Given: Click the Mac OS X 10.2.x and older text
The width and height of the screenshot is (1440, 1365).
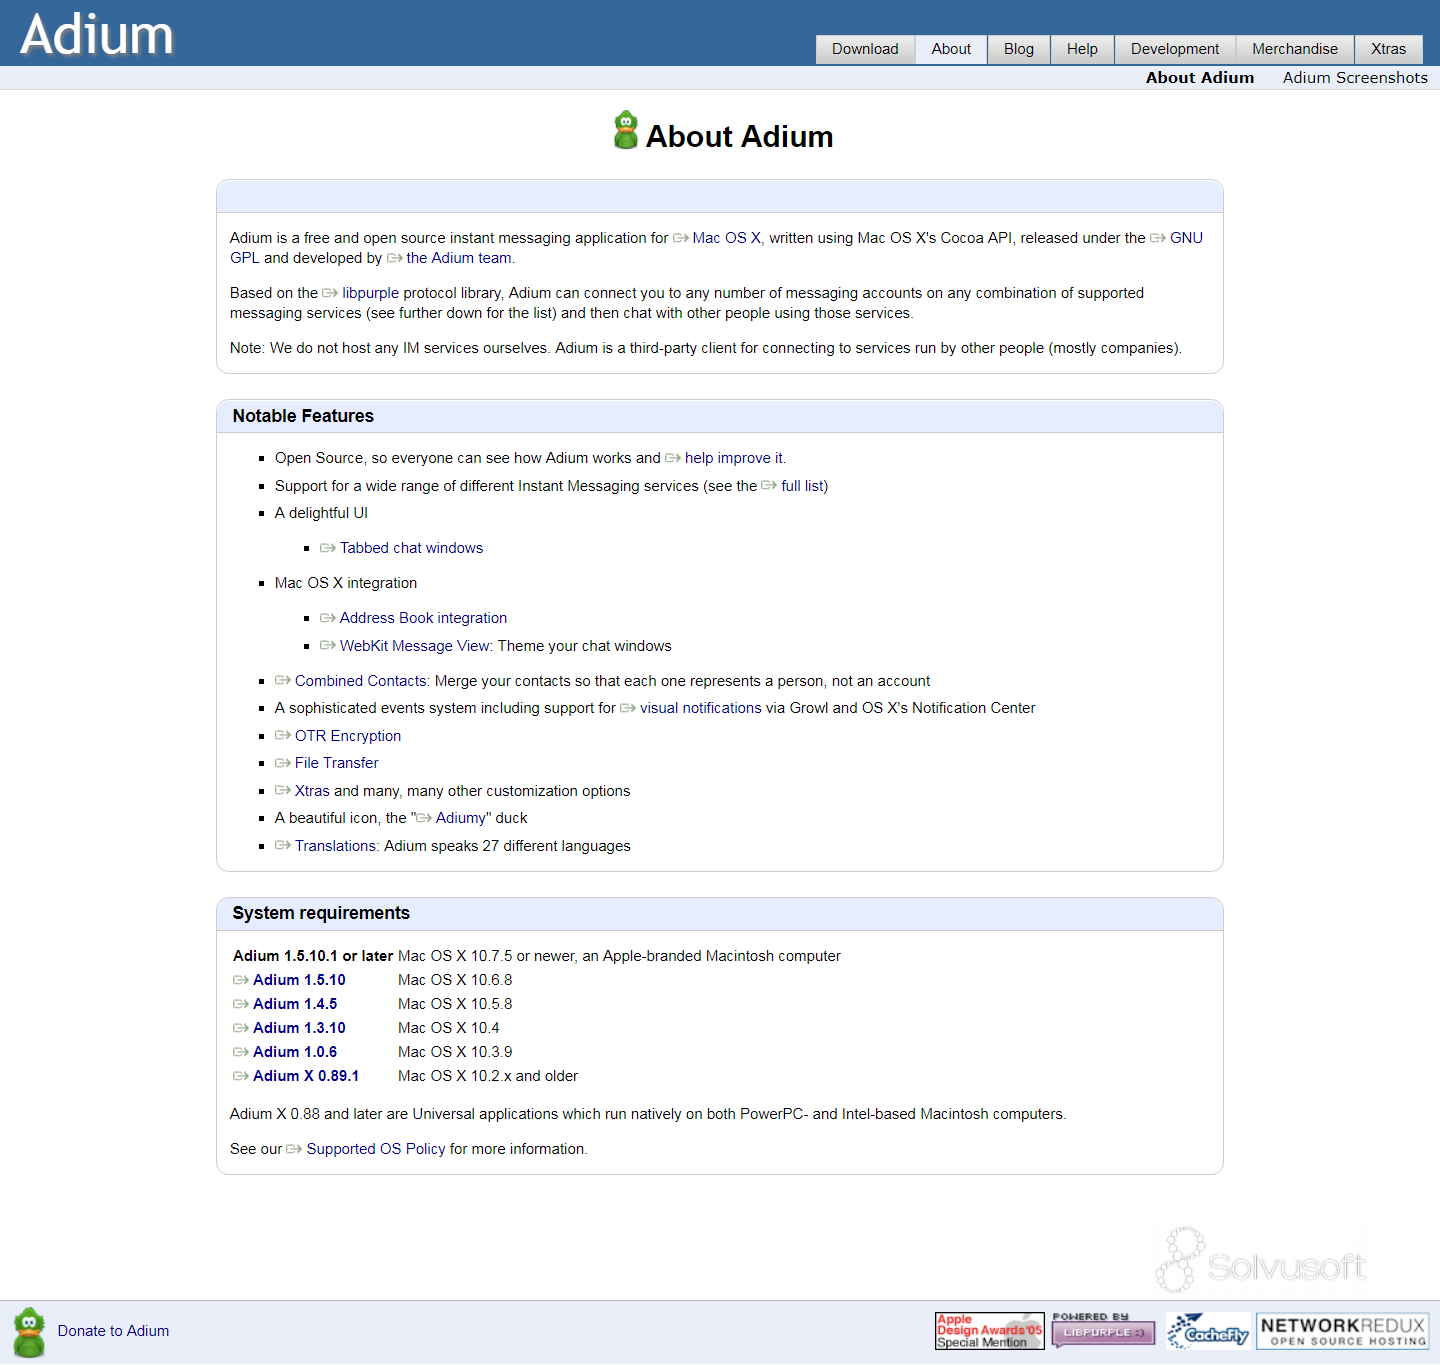Looking at the screenshot, I should (488, 1076).
